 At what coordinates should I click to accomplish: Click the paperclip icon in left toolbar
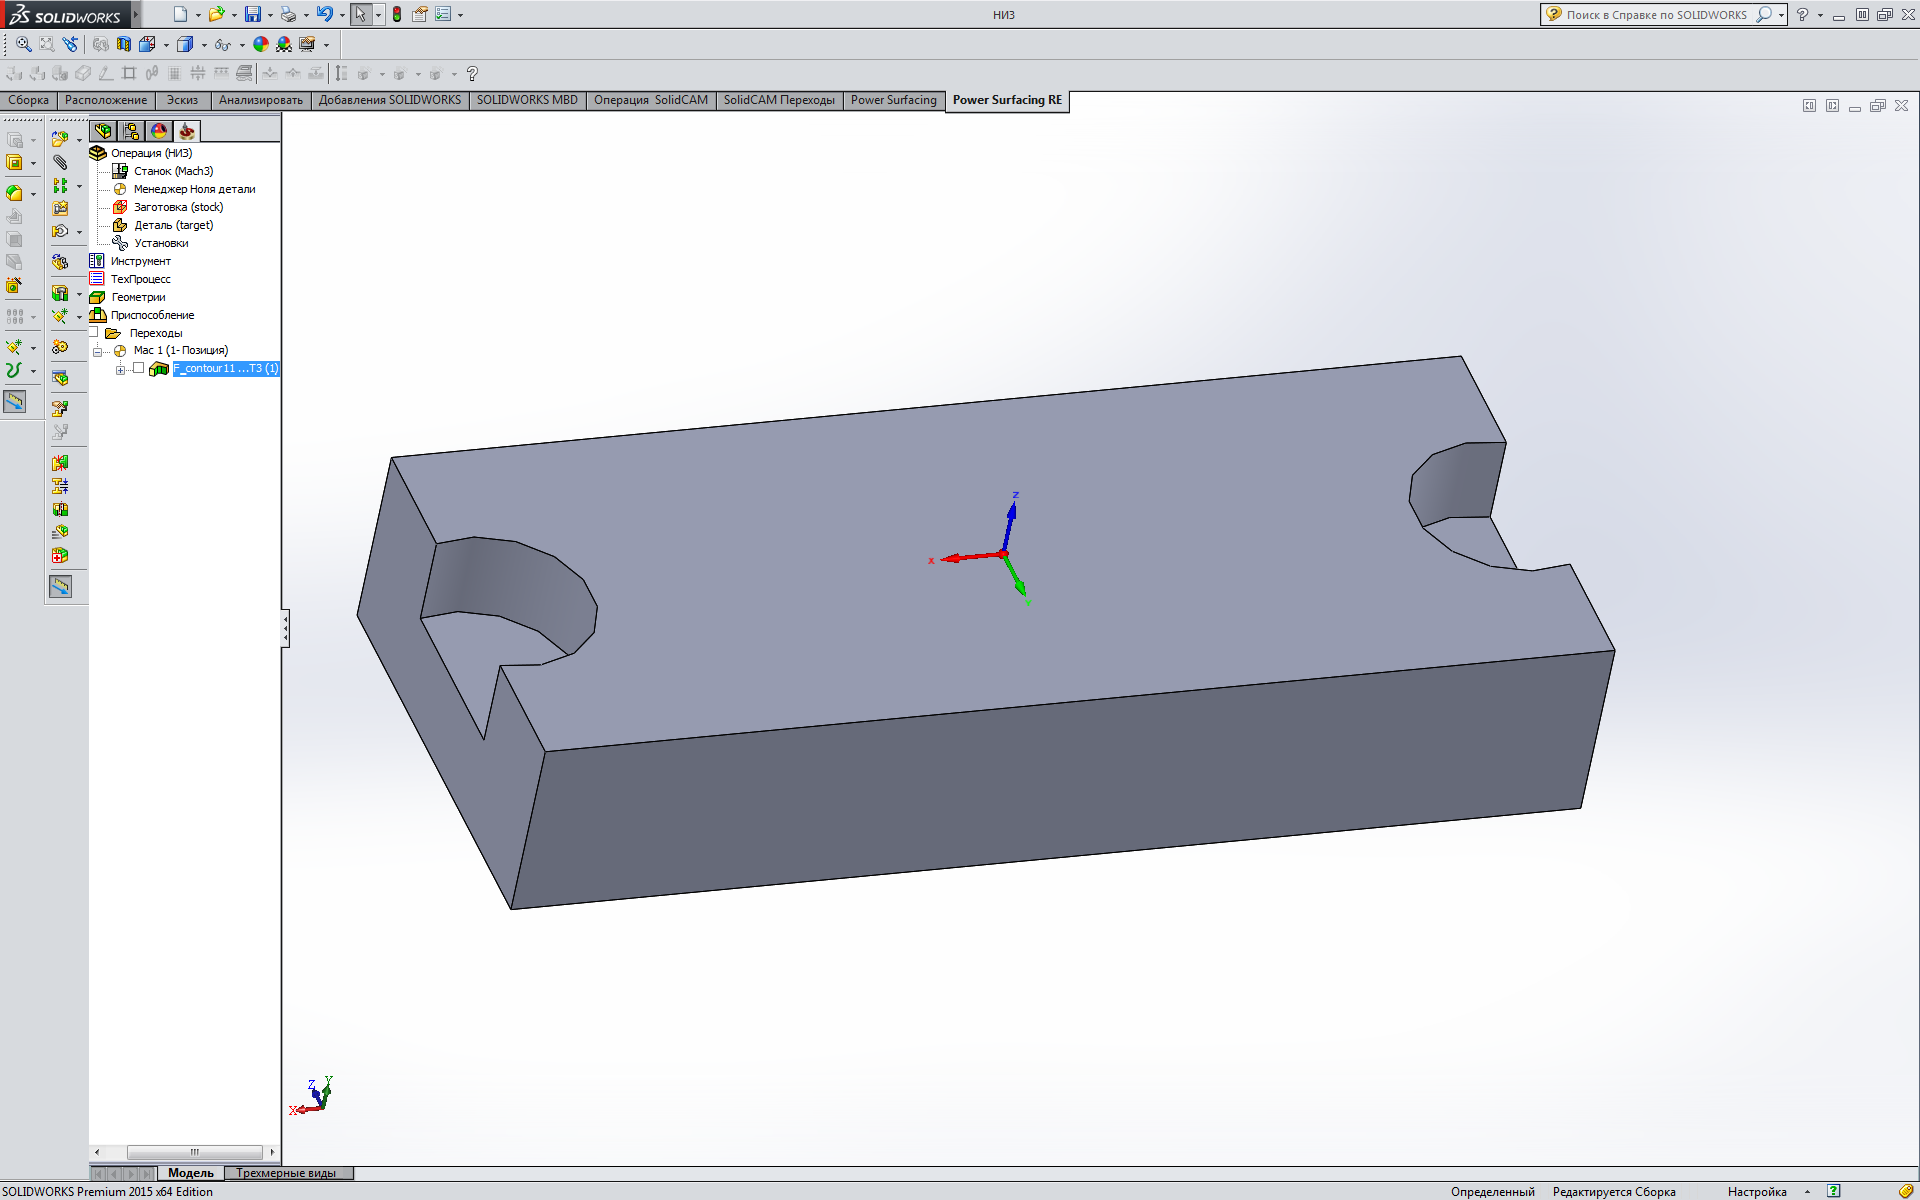(x=60, y=162)
